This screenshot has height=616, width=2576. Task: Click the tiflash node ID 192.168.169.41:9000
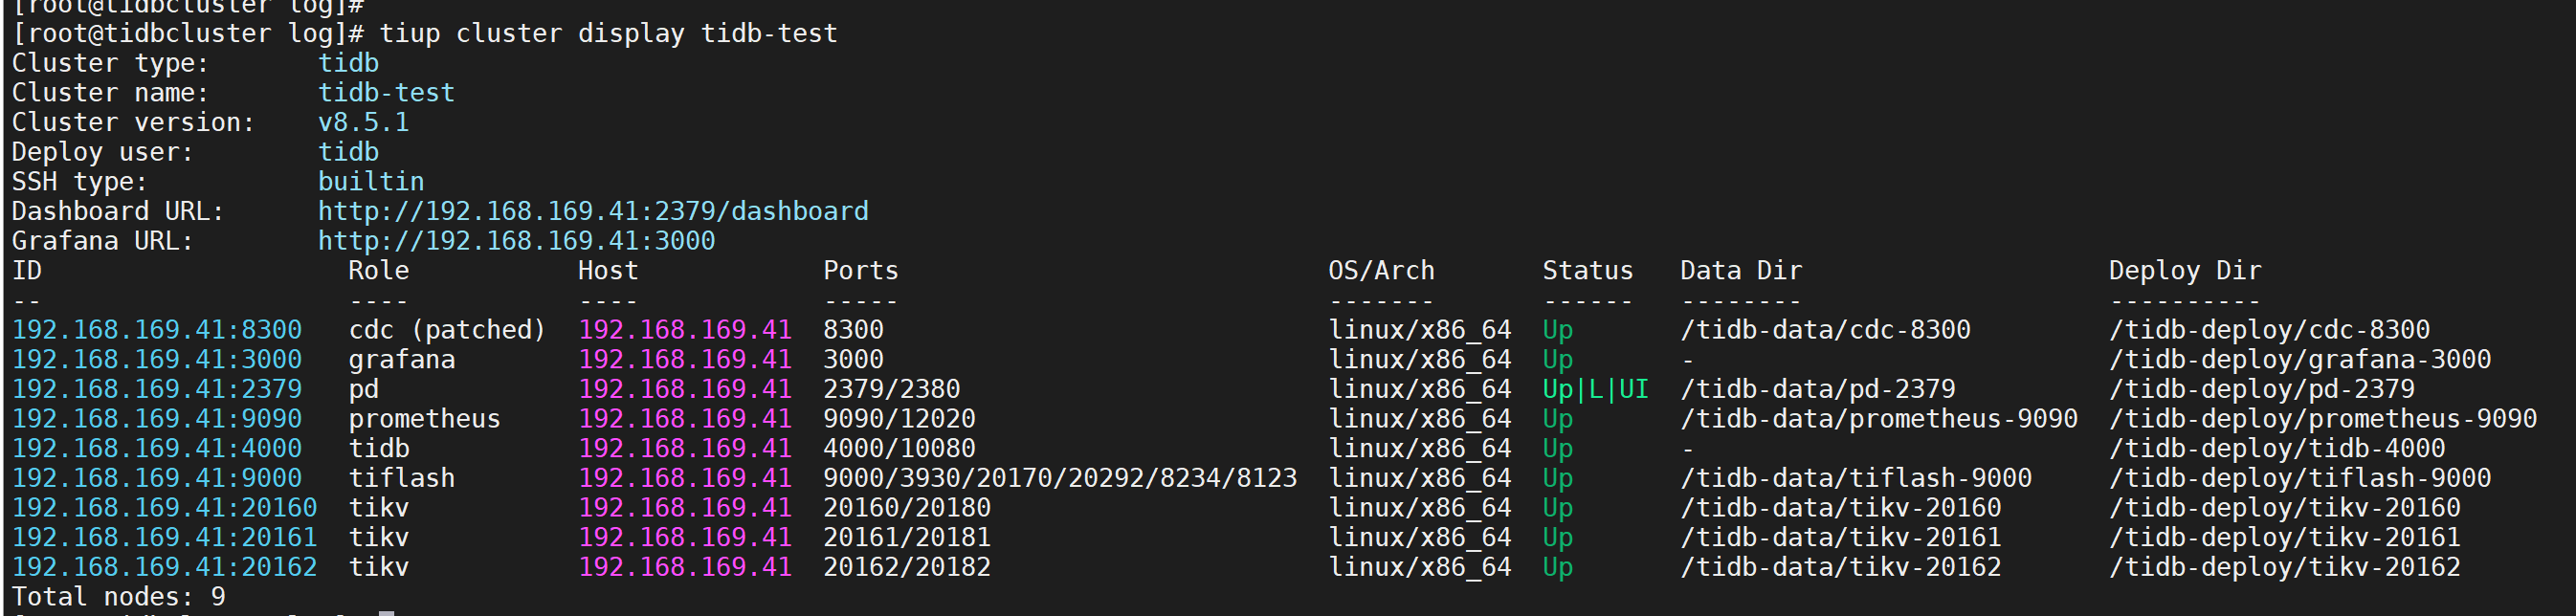pos(157,478)
